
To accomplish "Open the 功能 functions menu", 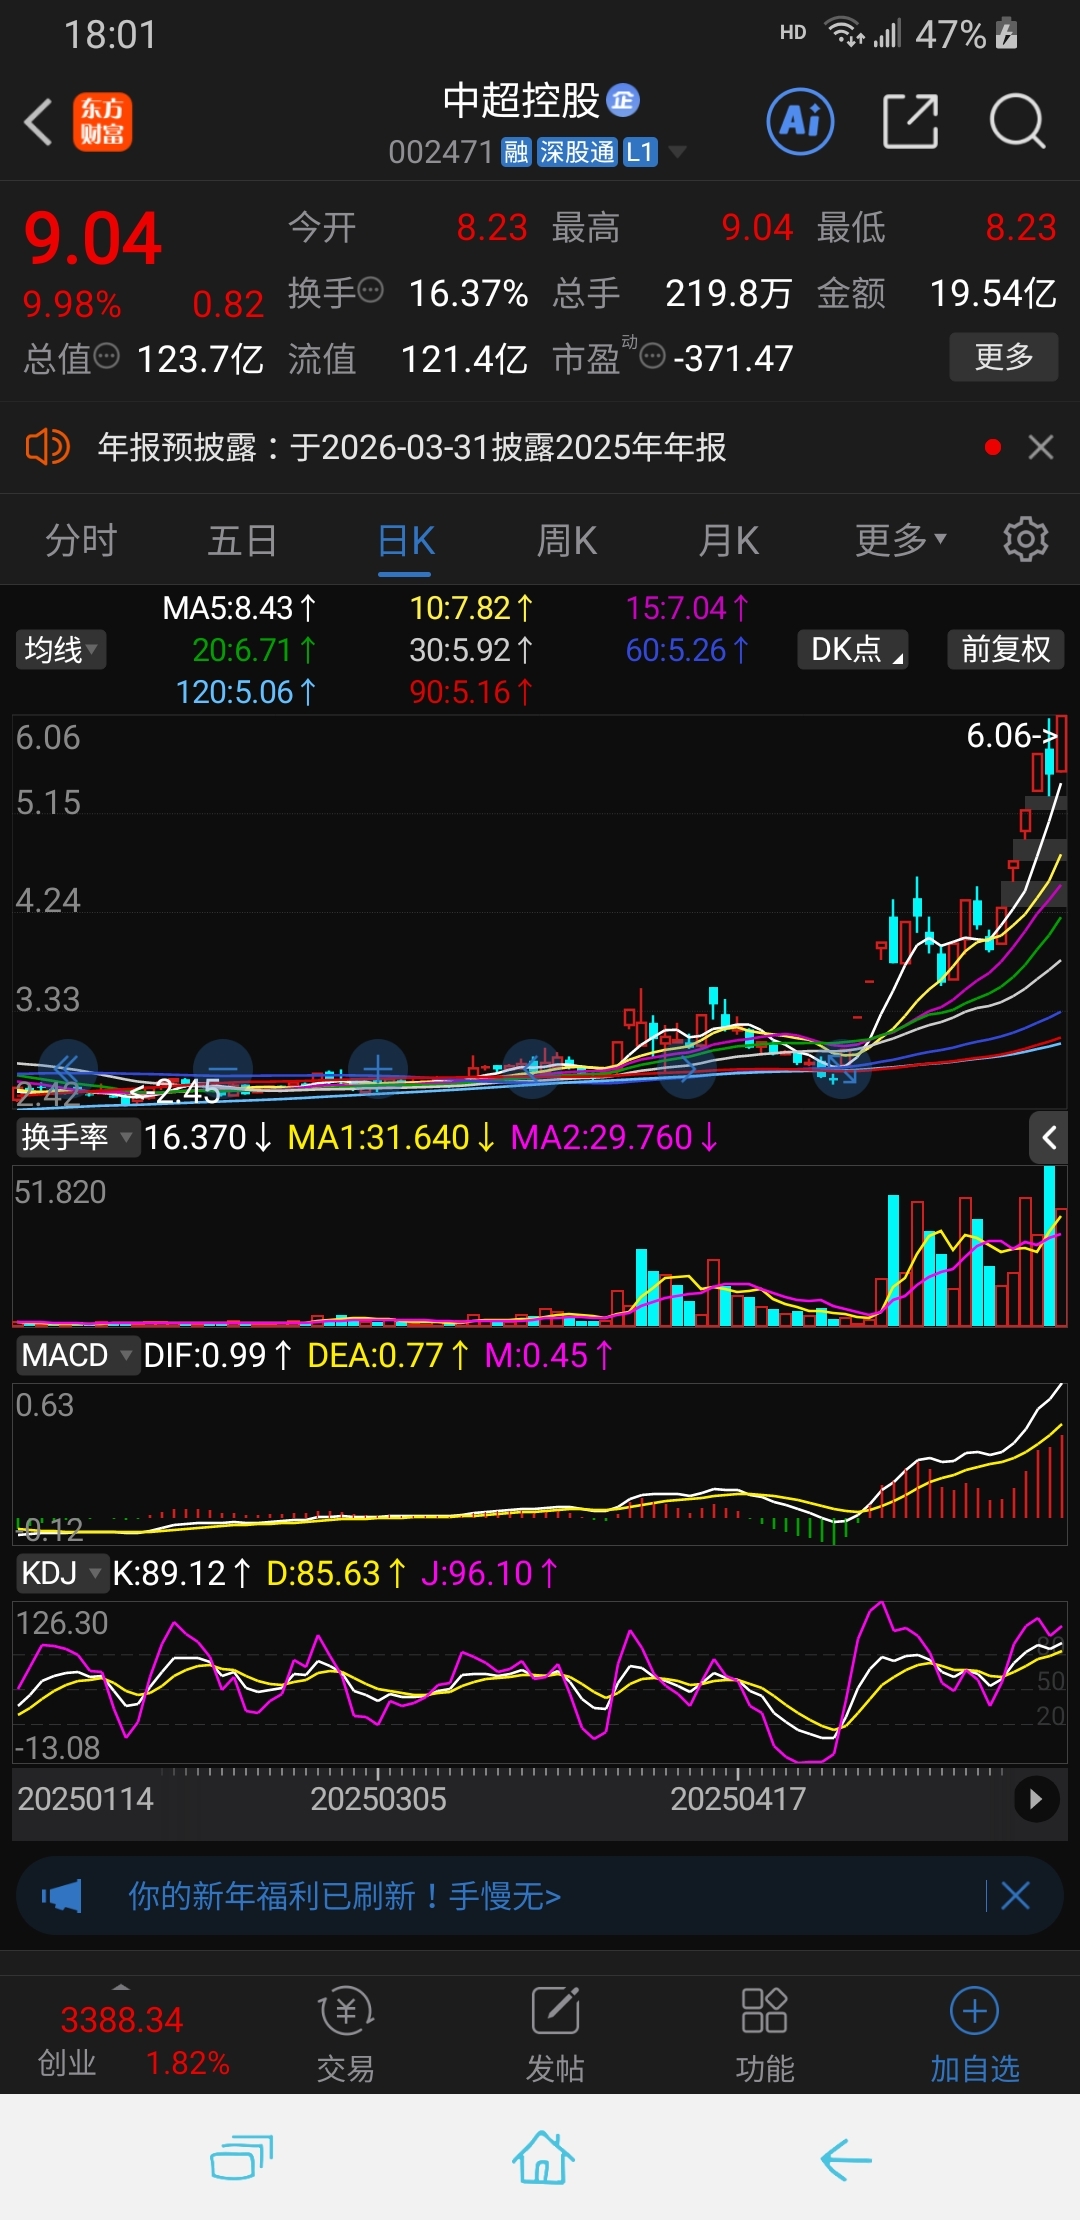I will (x=764, y=2036).
